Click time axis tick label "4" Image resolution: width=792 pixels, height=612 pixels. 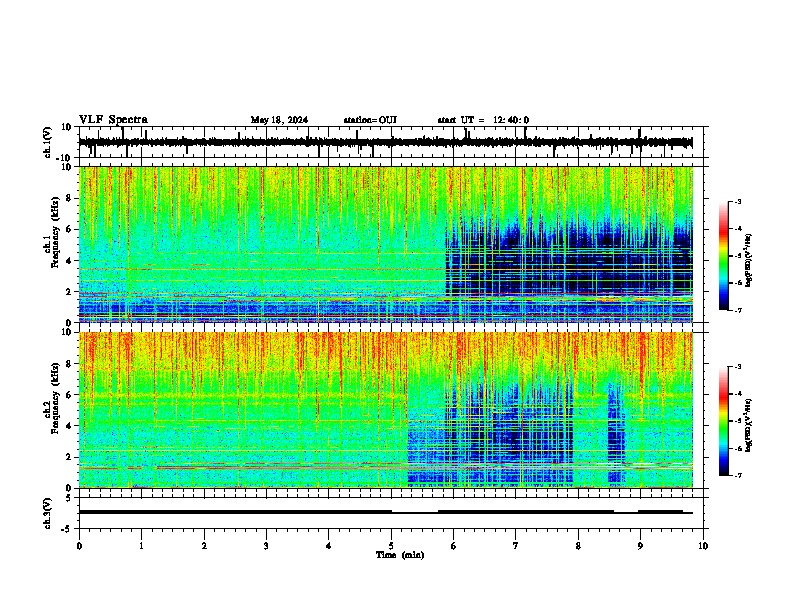pyautogui.click(x=329, y=546)
